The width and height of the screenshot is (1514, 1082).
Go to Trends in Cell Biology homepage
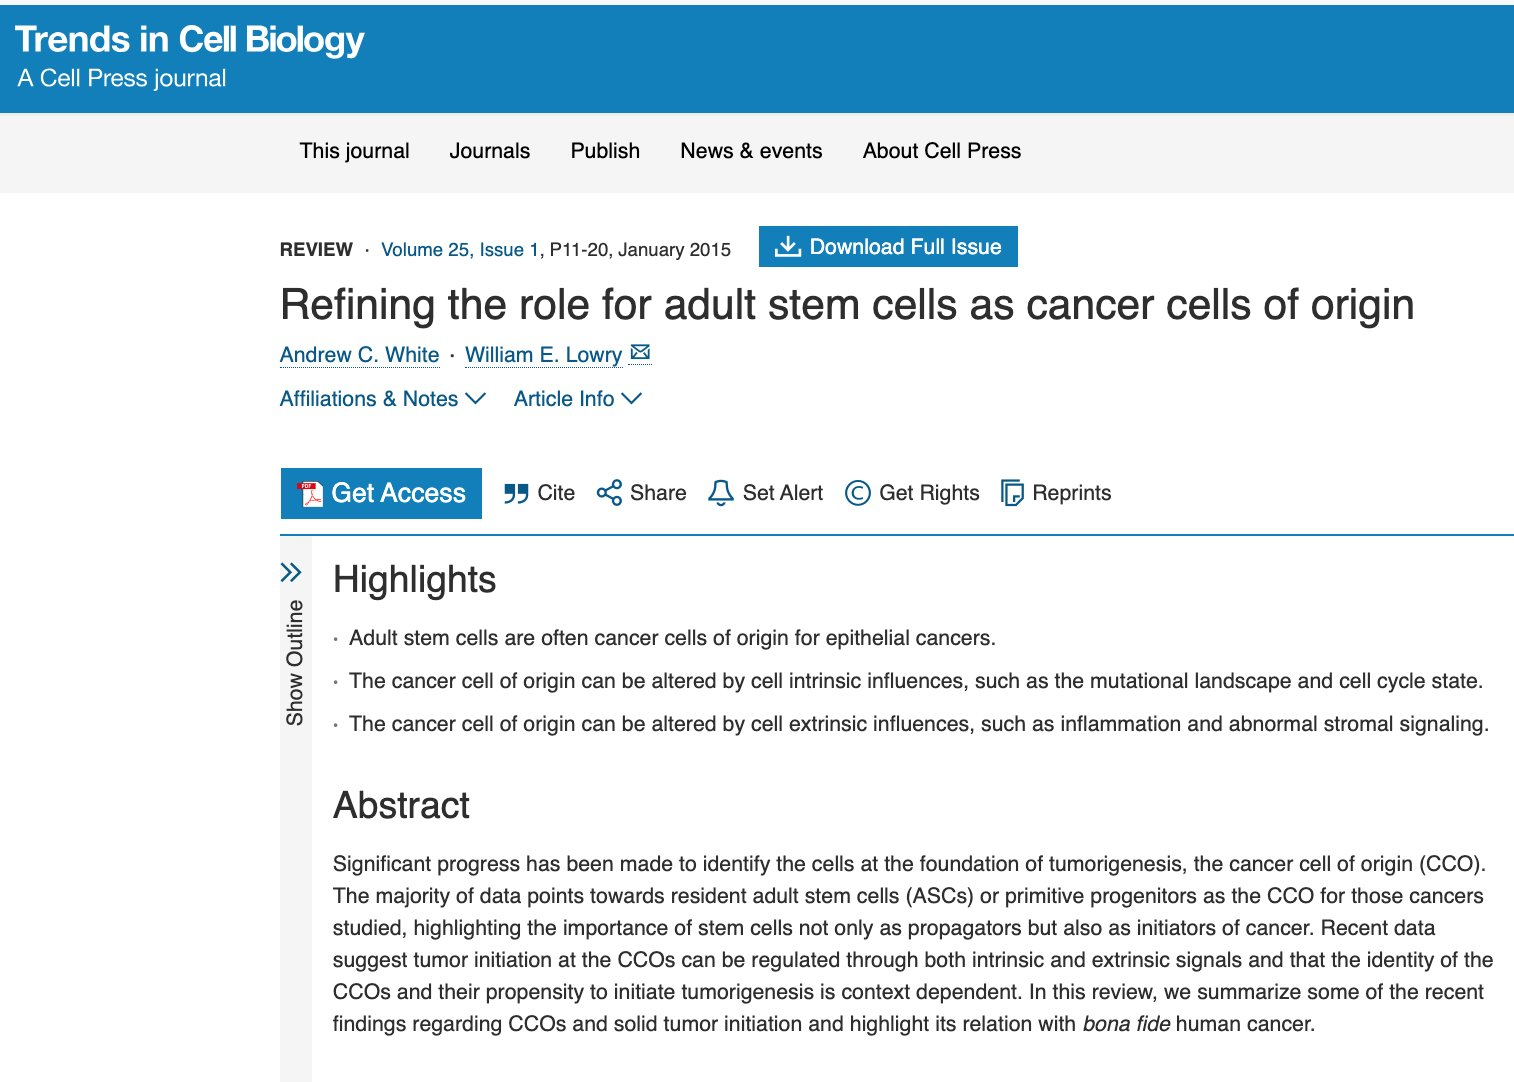click(190, 40)
